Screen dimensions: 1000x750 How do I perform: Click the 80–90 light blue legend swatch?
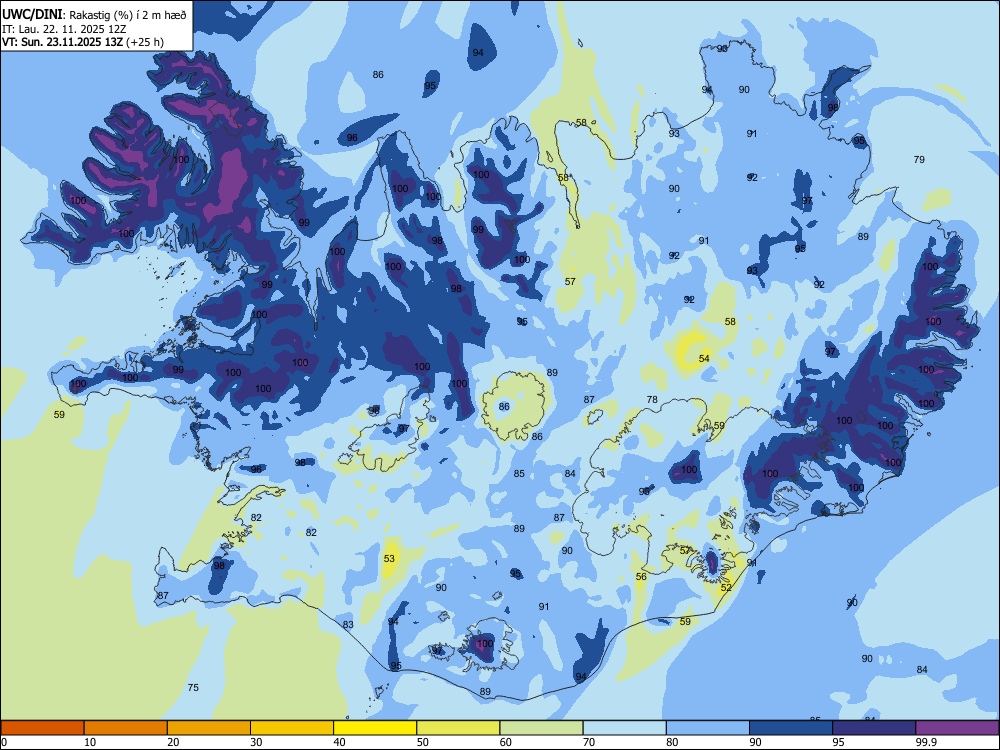point(708,728)
